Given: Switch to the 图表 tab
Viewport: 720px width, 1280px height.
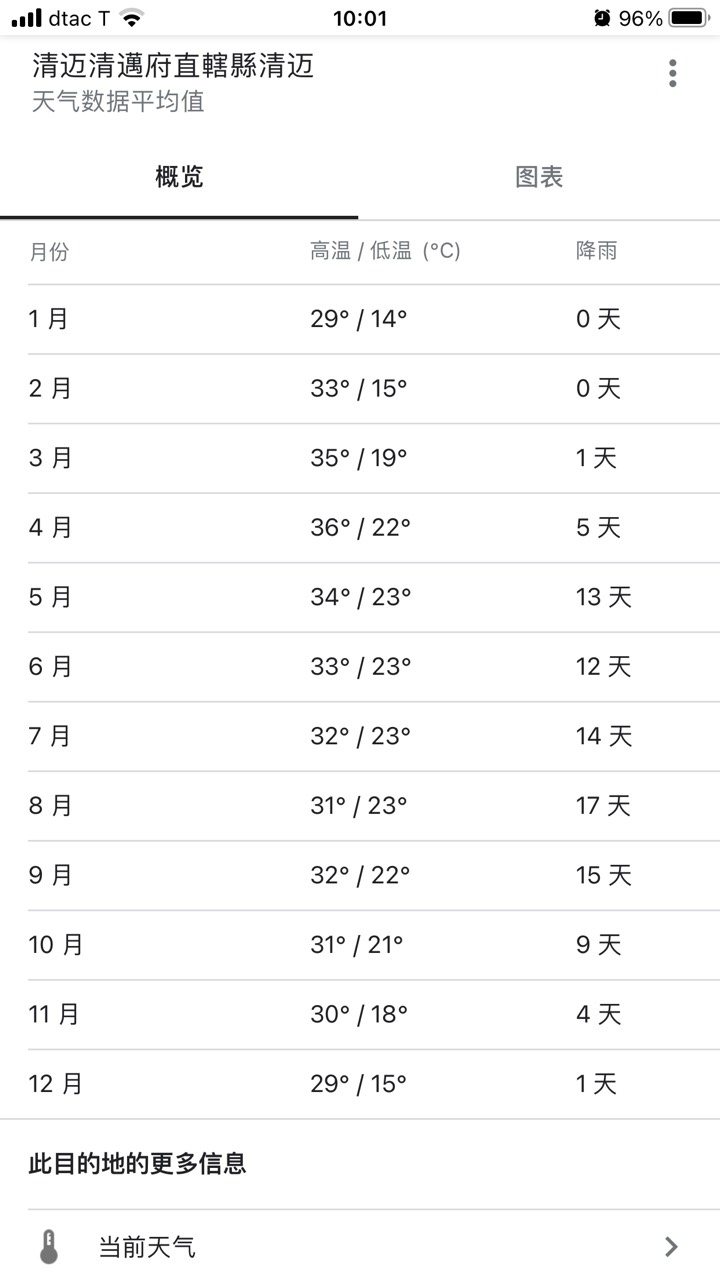Looking at the screenshot, I should click(539, 177).
